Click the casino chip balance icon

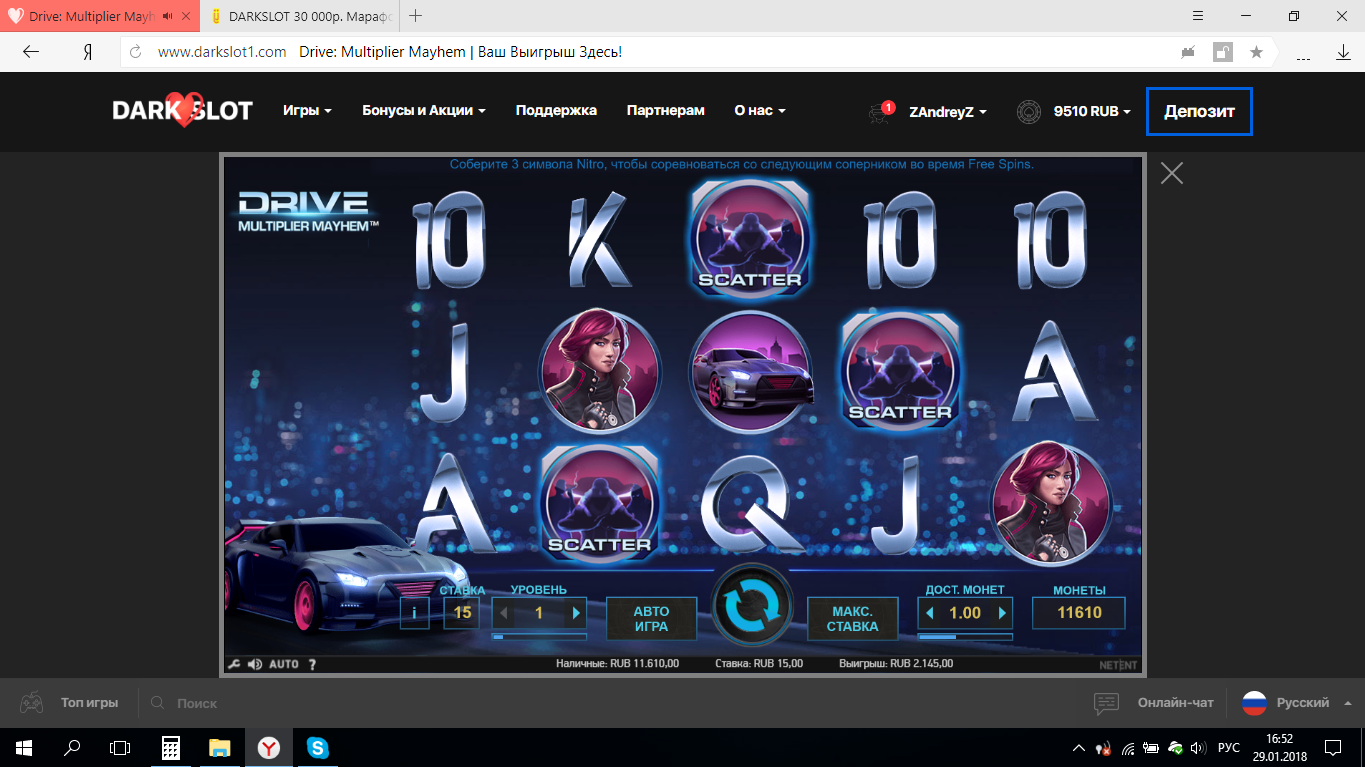coord(1029,112)
